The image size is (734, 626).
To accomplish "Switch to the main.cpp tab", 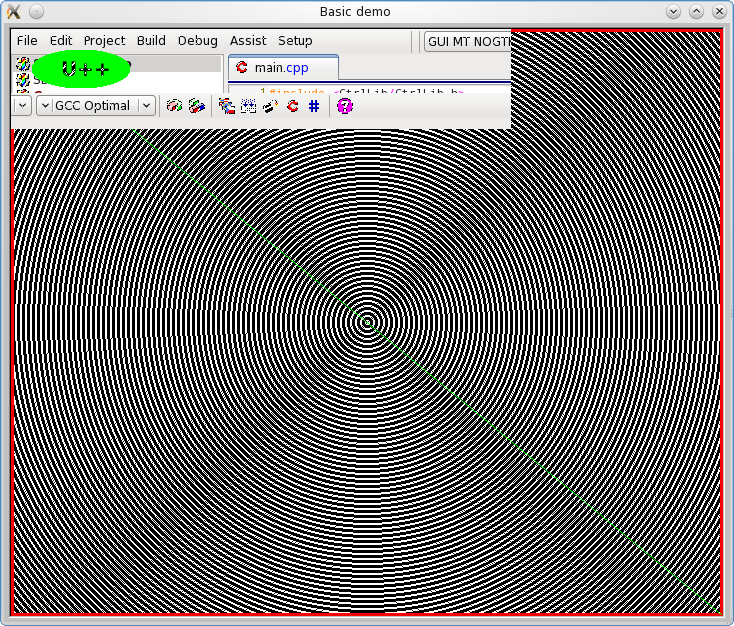I will point(283,68).
